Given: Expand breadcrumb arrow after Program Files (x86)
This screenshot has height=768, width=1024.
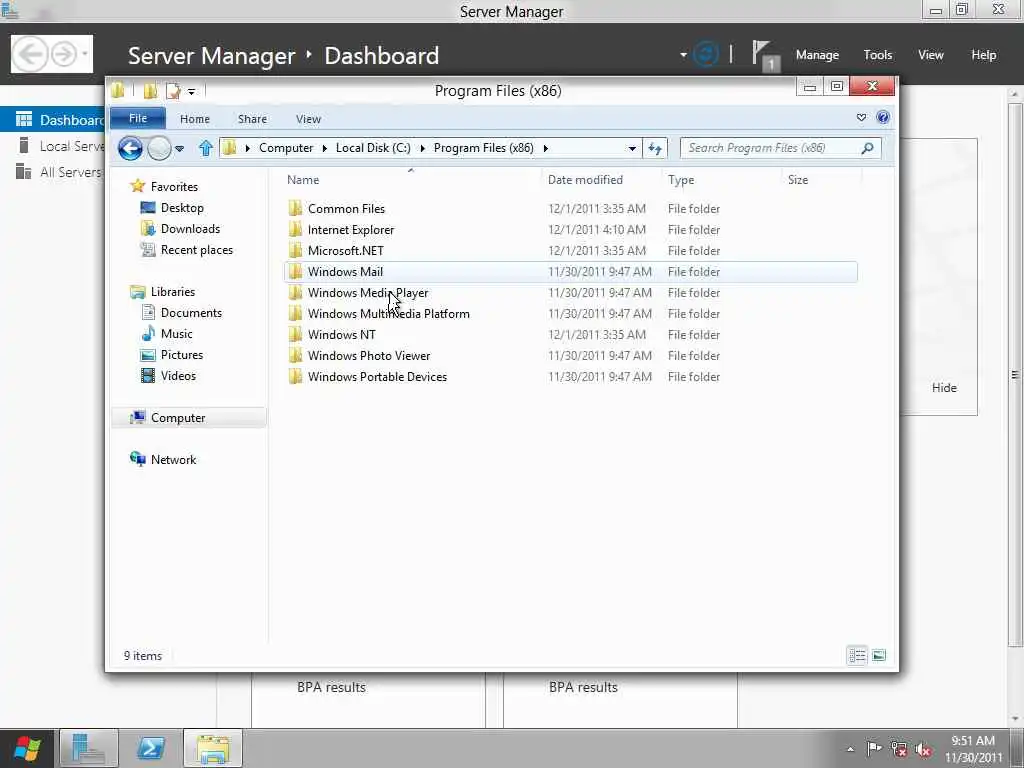Looking at the screenshot, I should [x=545, y=148].
